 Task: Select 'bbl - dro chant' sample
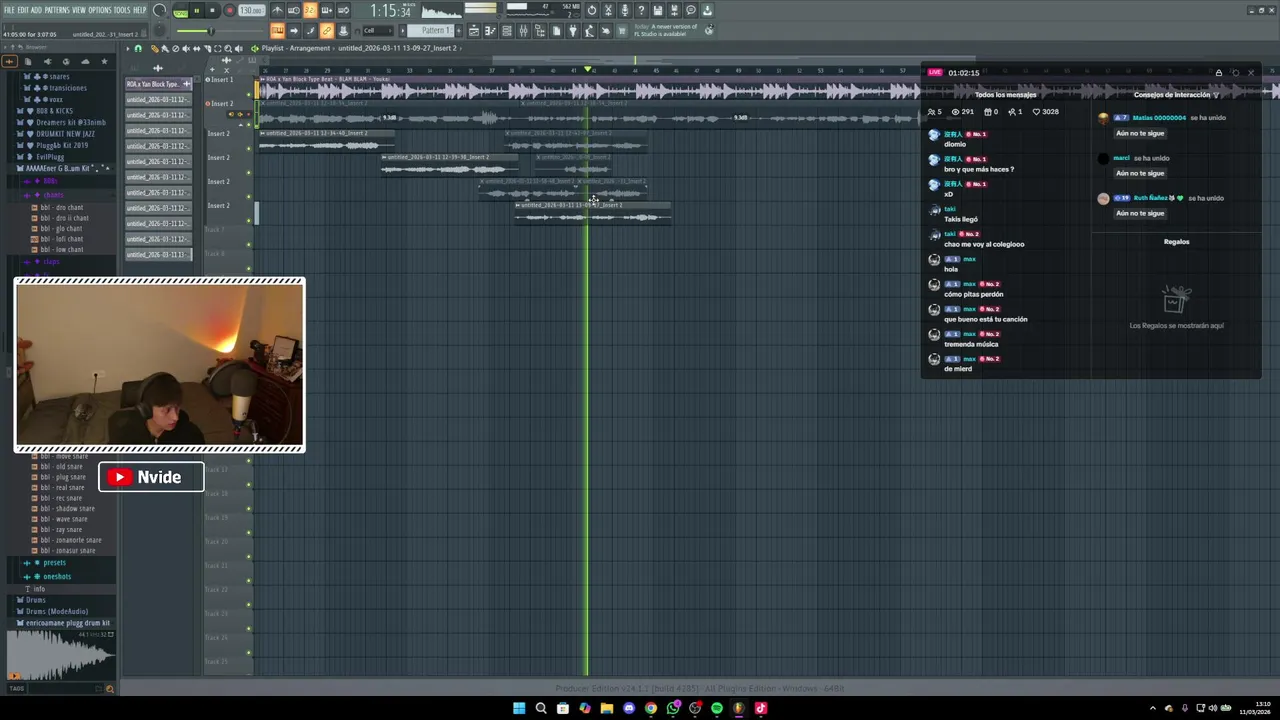coord(60,207)
